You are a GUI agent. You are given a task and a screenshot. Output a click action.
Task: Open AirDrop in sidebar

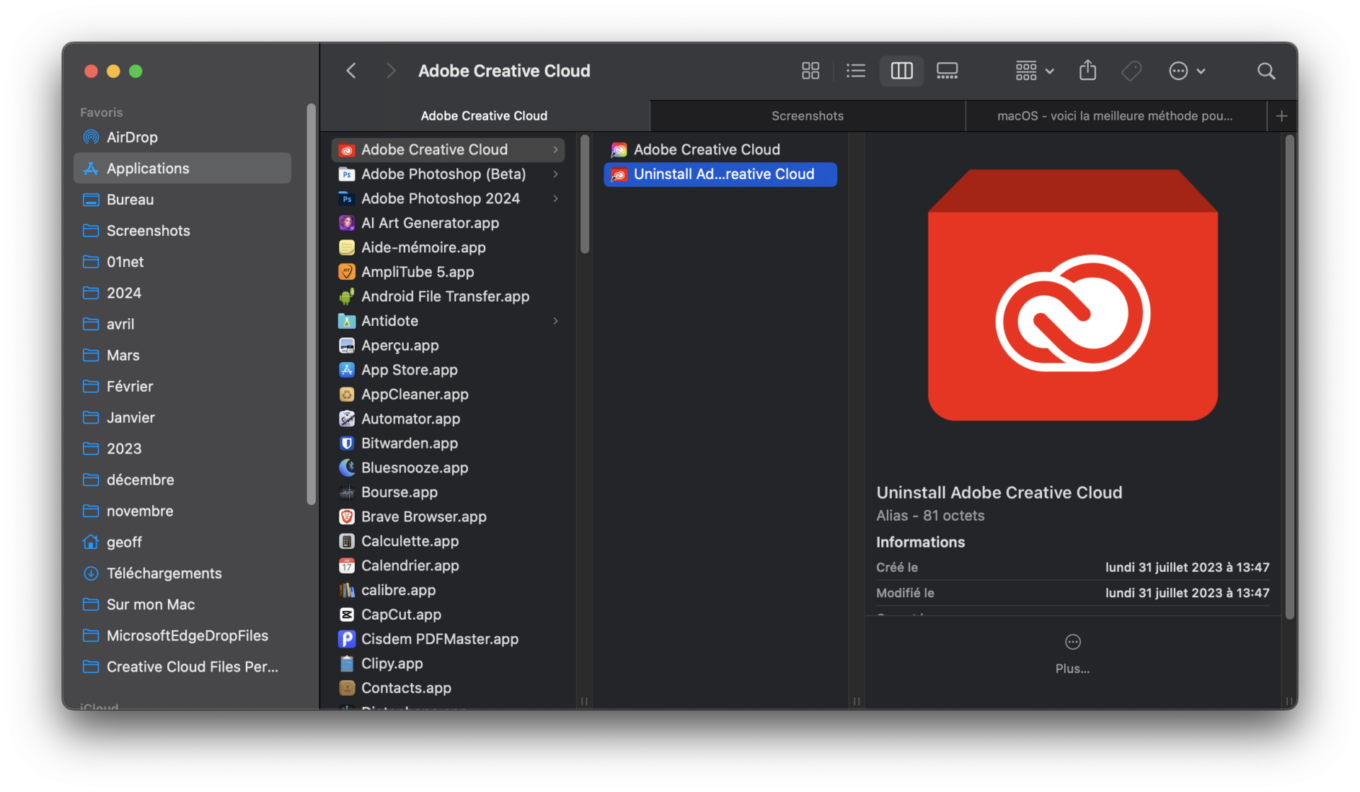pyautogui.click(x=182, y=137)
